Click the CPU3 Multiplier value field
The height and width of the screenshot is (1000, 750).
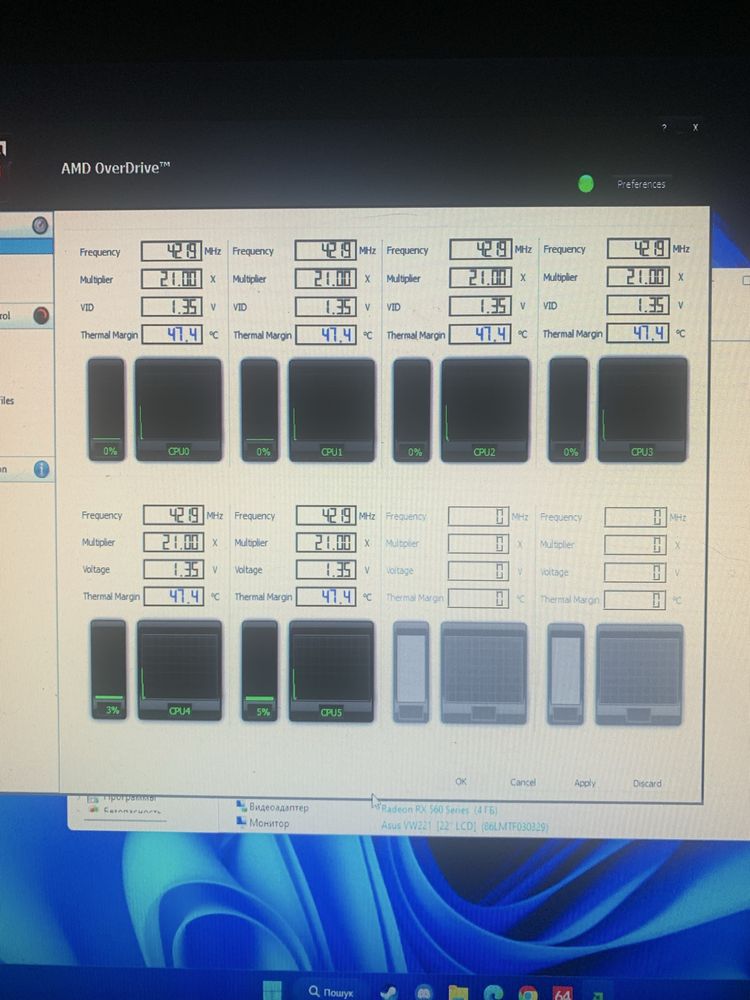coord(638,277)
